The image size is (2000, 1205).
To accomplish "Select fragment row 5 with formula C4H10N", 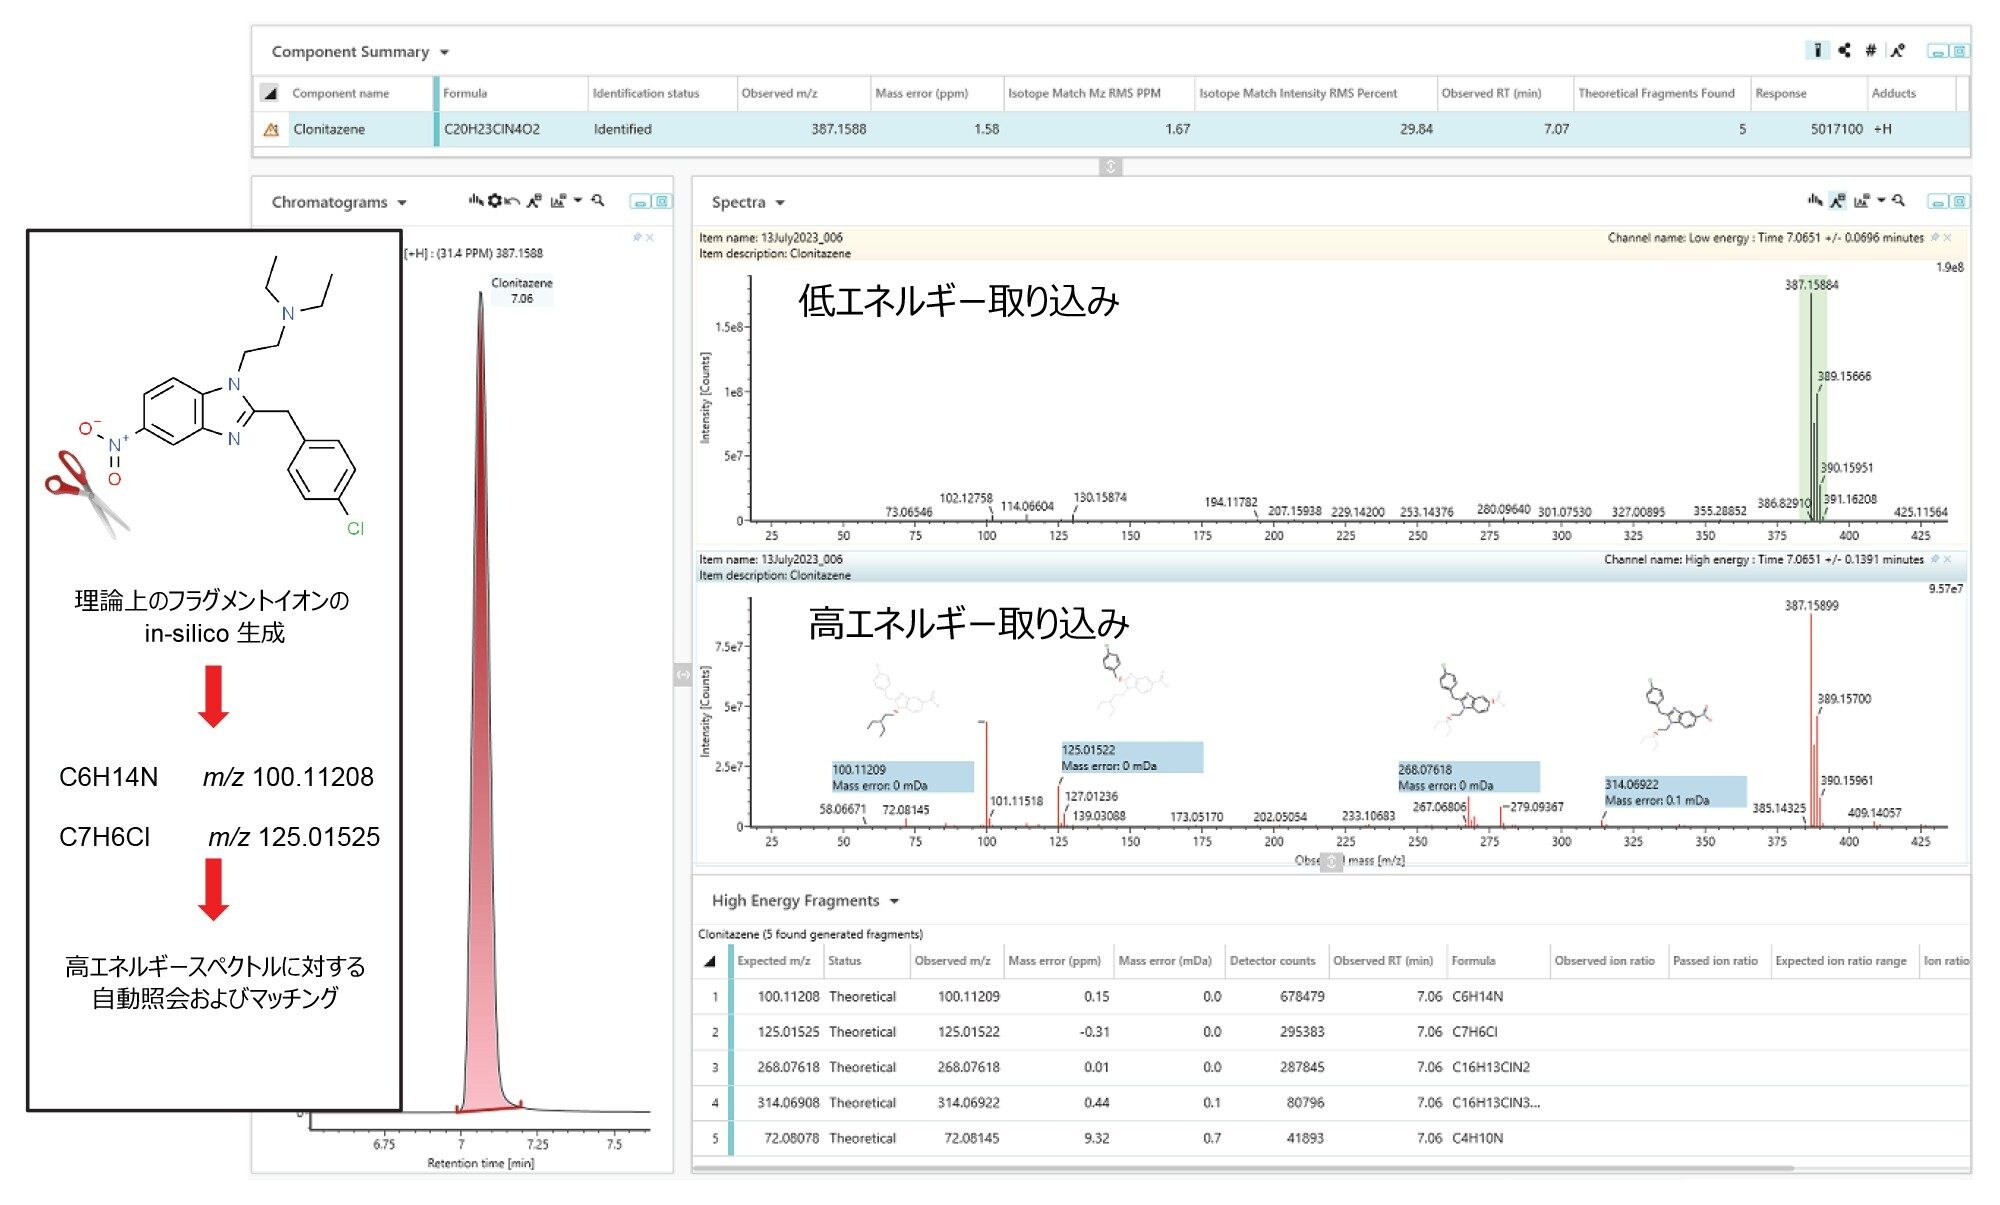I will (x=1331, y=1138).
